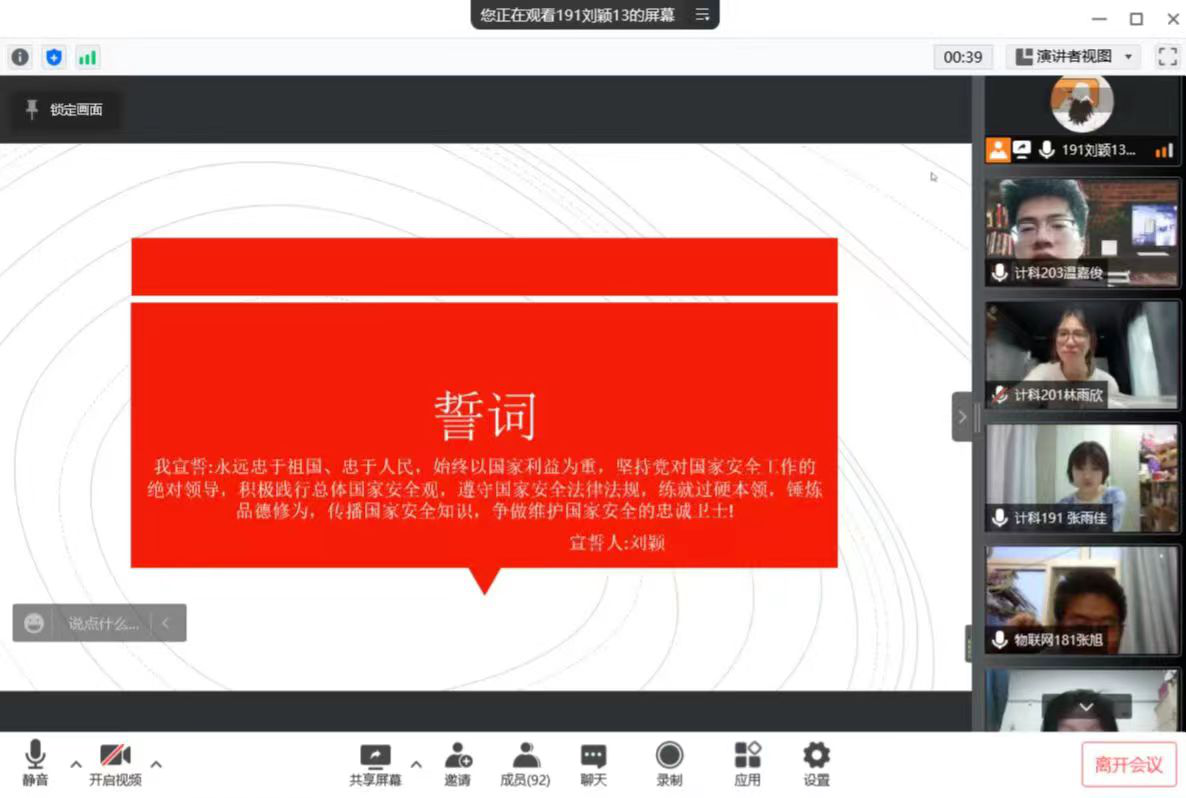Open the screen viewing options menu at top
1186x798 pixels.
703,15
